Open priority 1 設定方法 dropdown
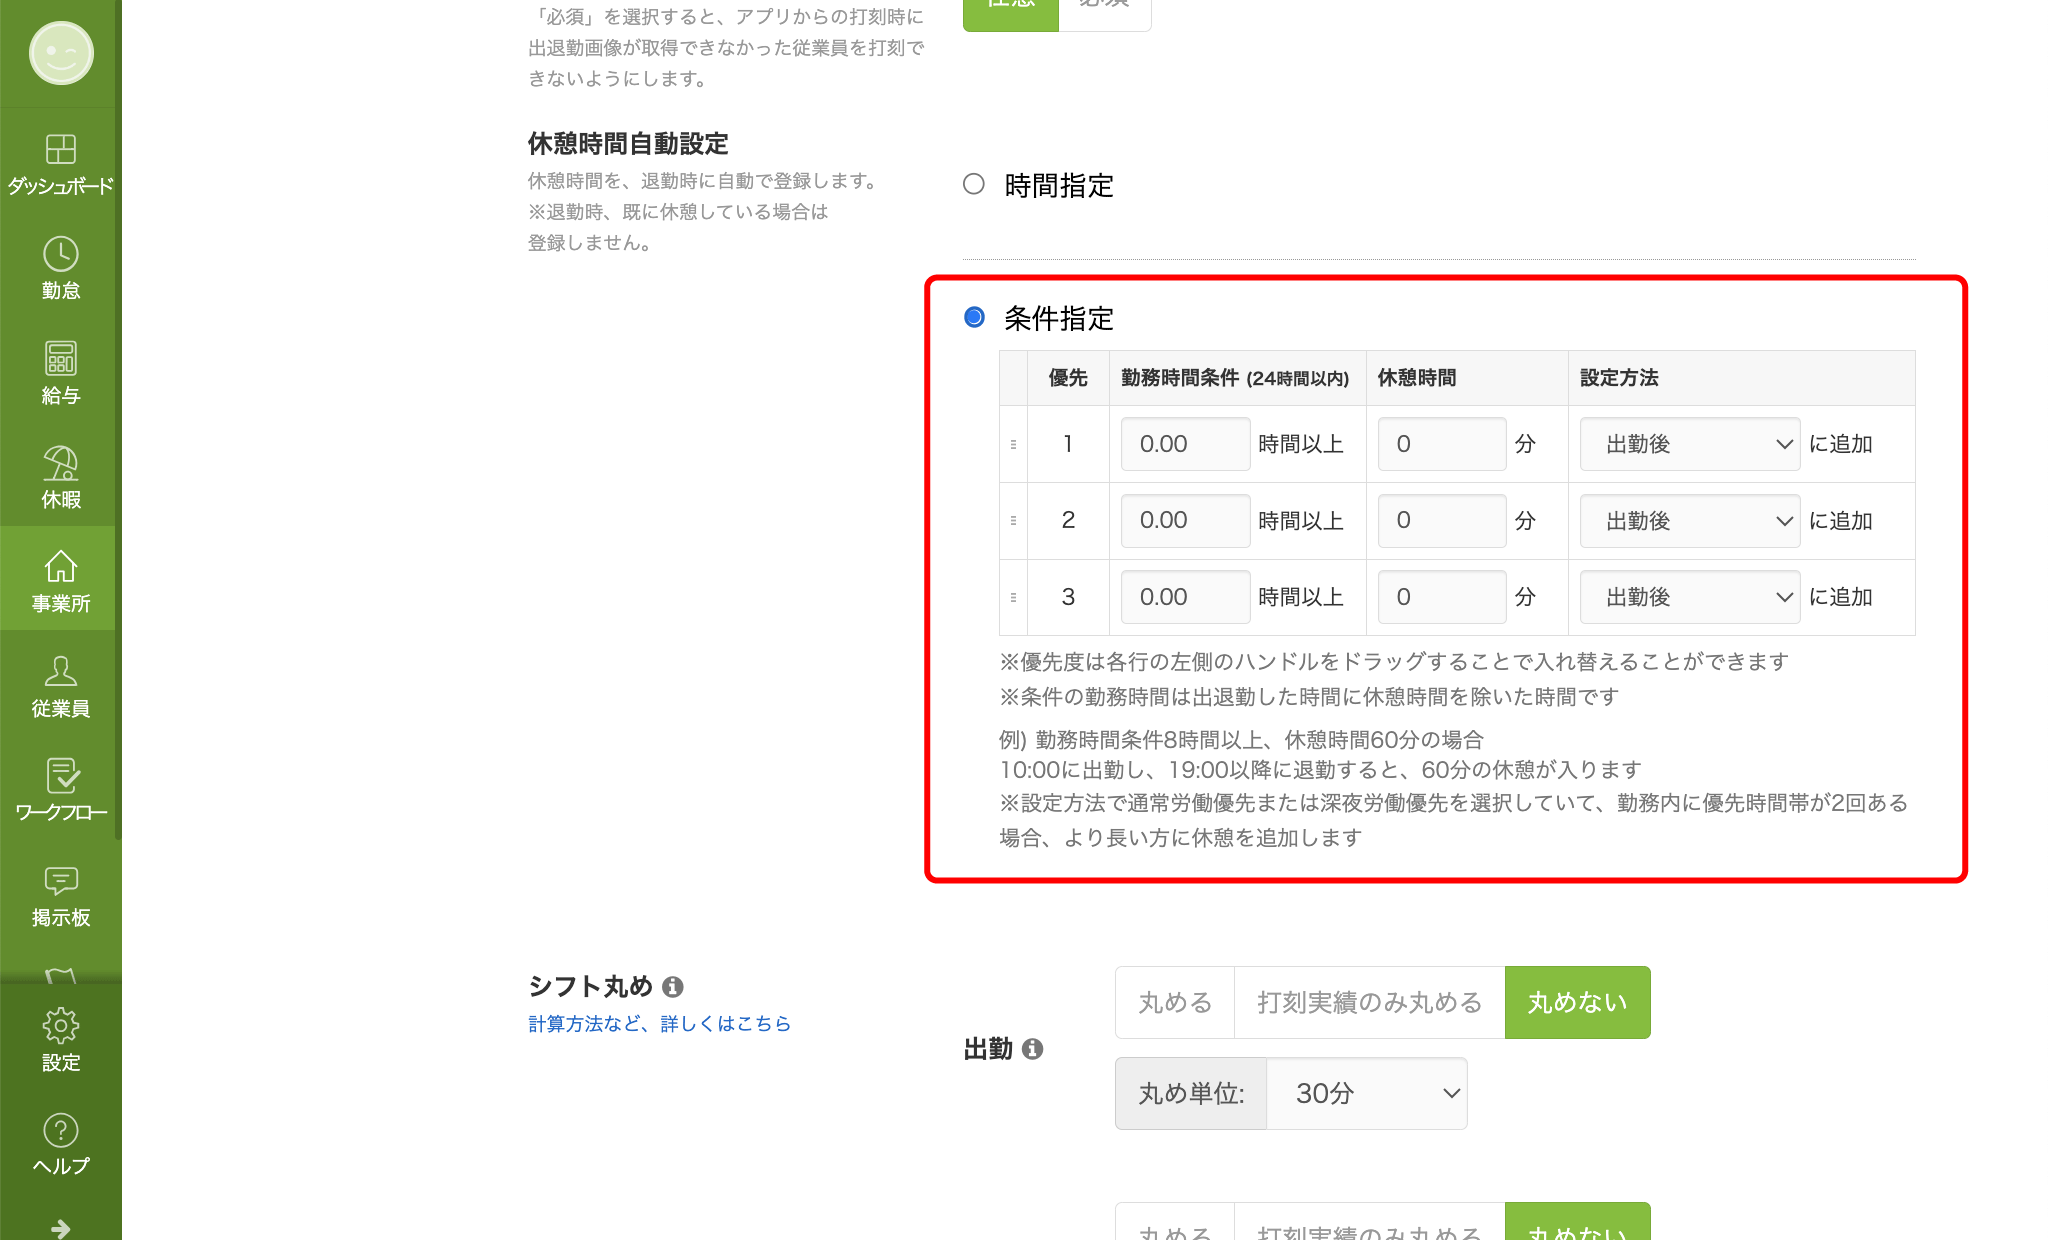The height and width of the screenshot is (1240, 2048). click(1689, 444)
